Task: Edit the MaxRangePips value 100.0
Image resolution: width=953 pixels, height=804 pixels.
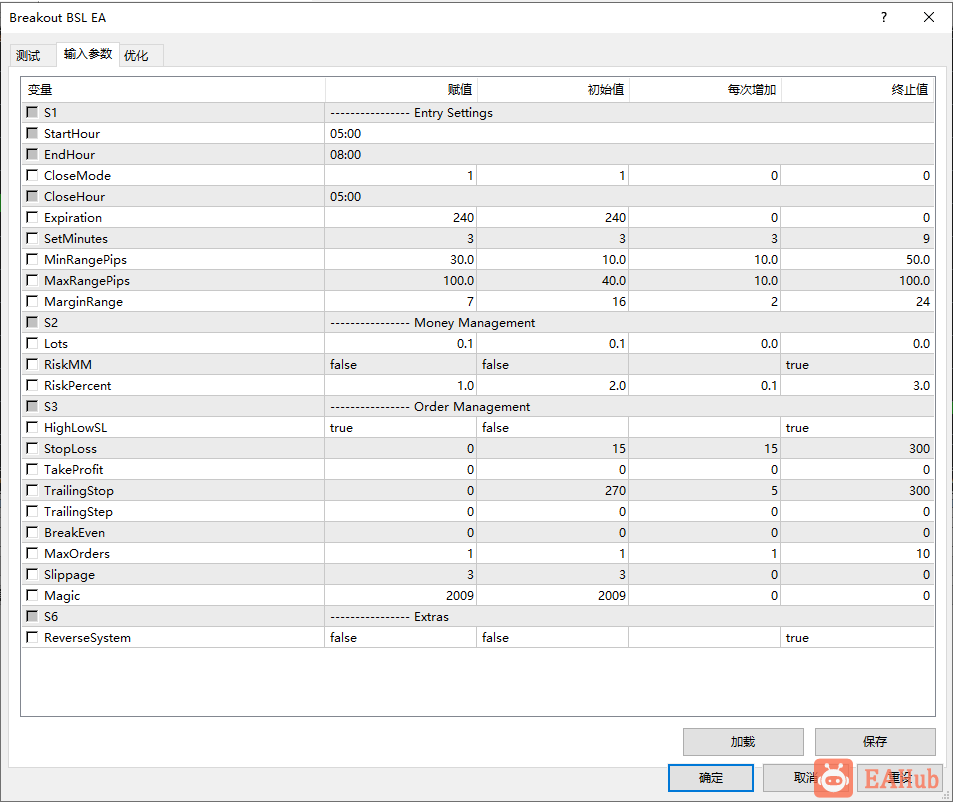Action: 401,280
